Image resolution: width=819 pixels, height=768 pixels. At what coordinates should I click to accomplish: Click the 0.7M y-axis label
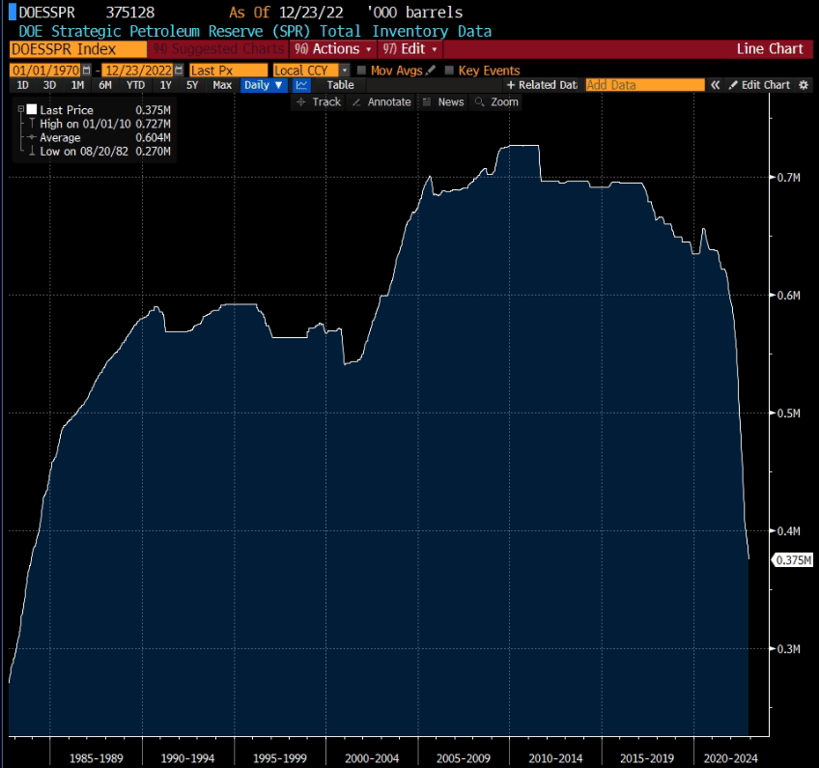pyautogui.click(x=789, y=178)
